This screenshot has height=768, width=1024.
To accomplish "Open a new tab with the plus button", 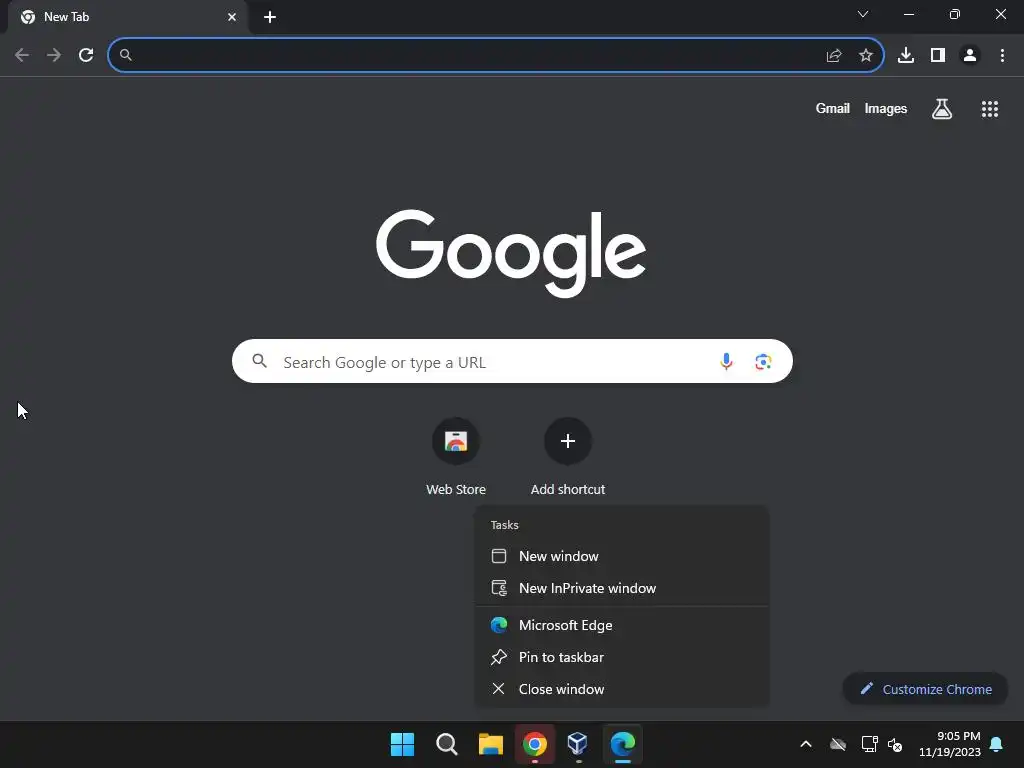I will 270,17.
